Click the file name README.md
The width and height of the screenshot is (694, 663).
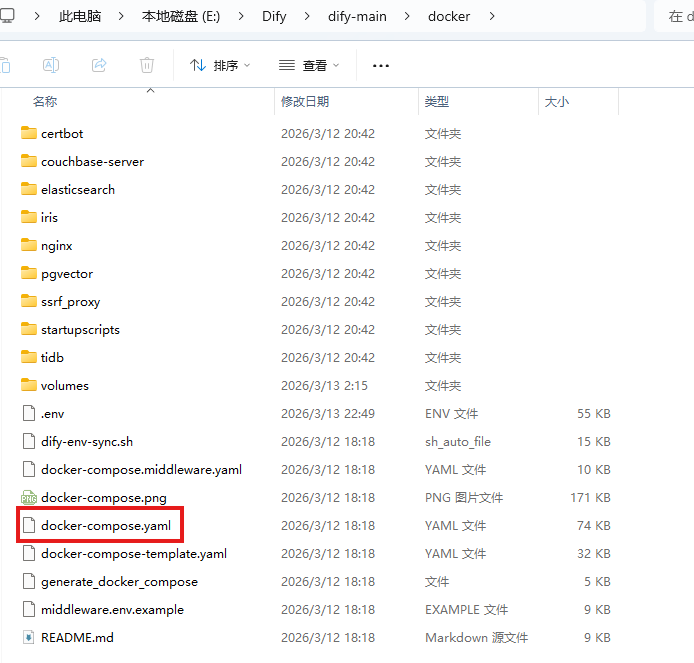coord(77,637)
